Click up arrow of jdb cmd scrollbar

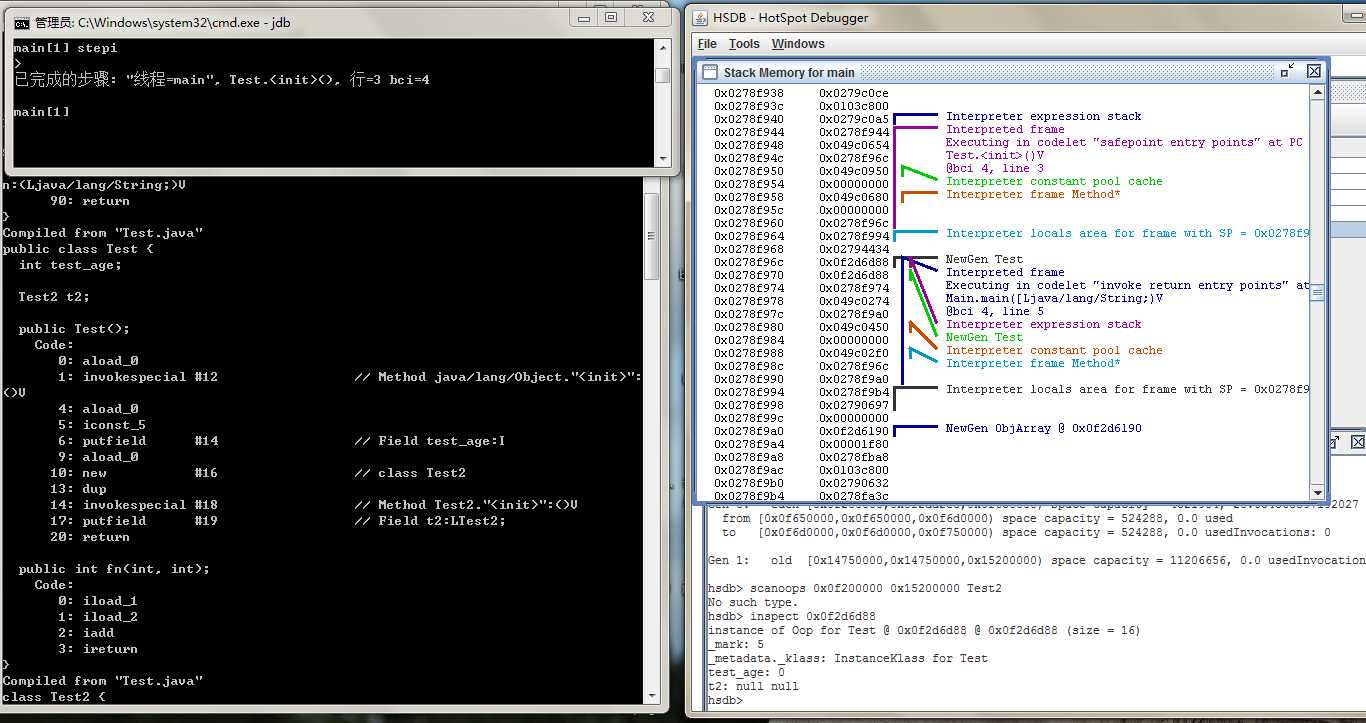pos(662,48)
